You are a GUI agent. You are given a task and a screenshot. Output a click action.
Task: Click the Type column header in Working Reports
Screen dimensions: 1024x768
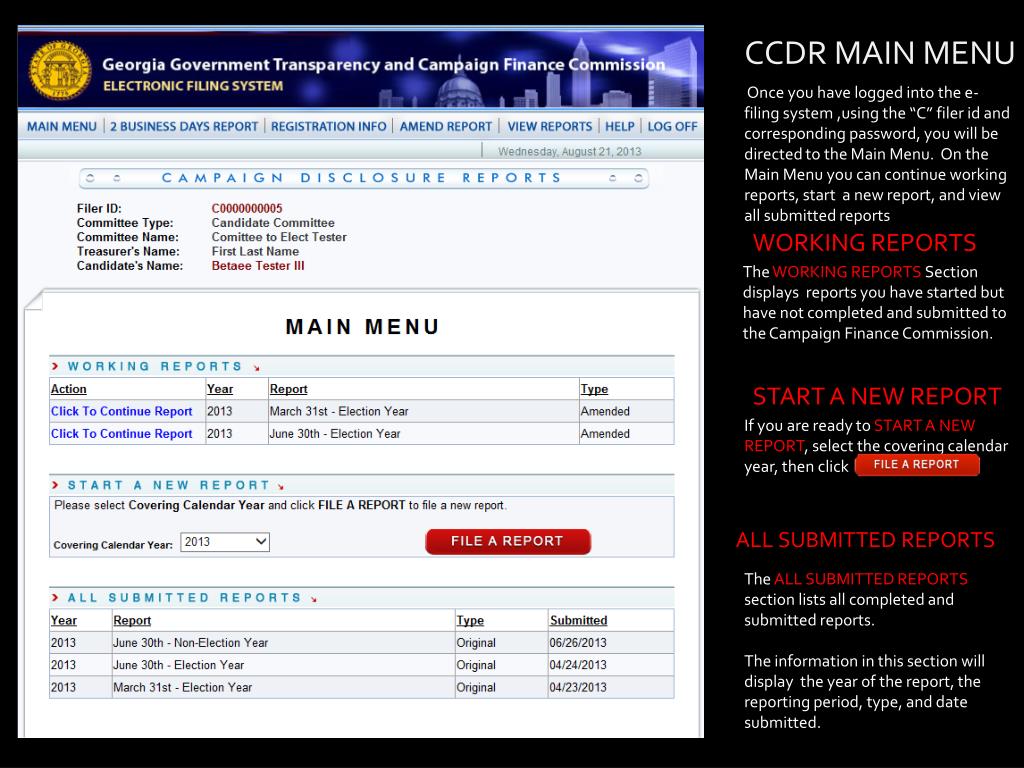pos(594,389)
